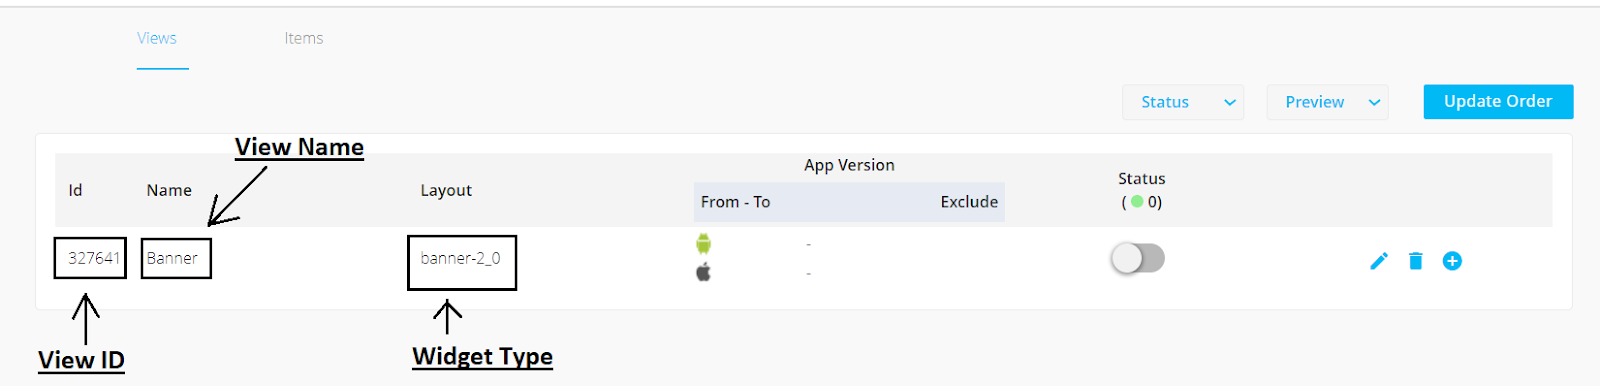Toggle the Banner view status switch
The height and width of the screenshot is (386, 1600).
point(1138,258)
